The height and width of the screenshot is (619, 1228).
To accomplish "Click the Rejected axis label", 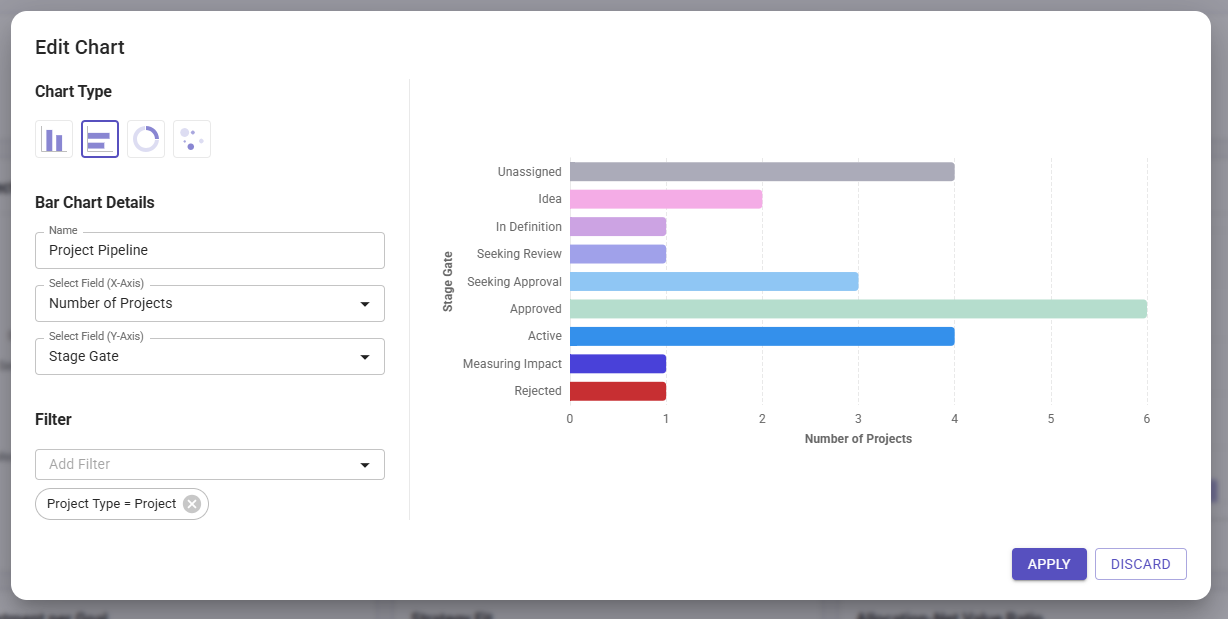I will (538, 391).
